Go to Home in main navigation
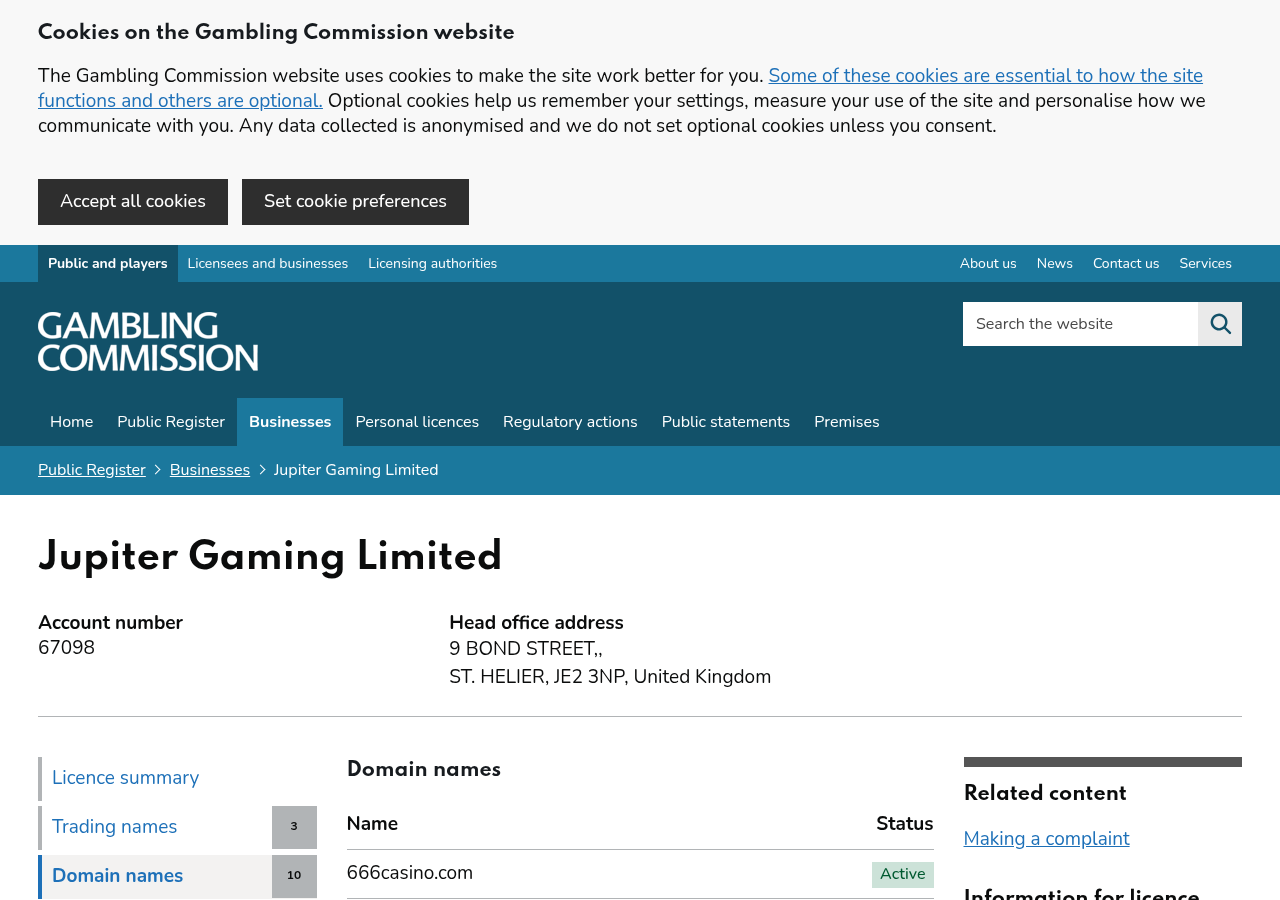This screenshot has height=900, width=1280. pos(72,422)
